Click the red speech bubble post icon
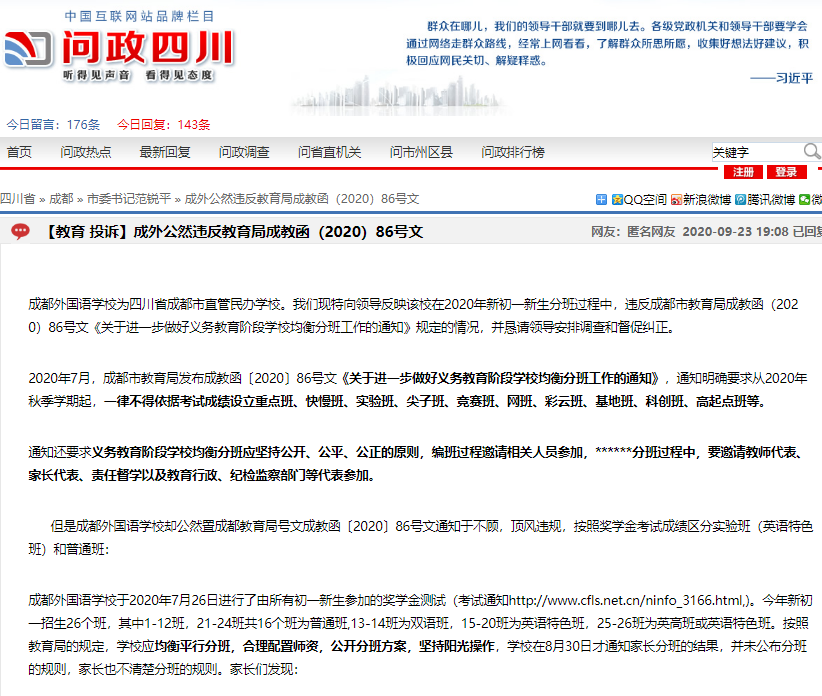This screenshot has width=822, height=696. coord(20,232)
